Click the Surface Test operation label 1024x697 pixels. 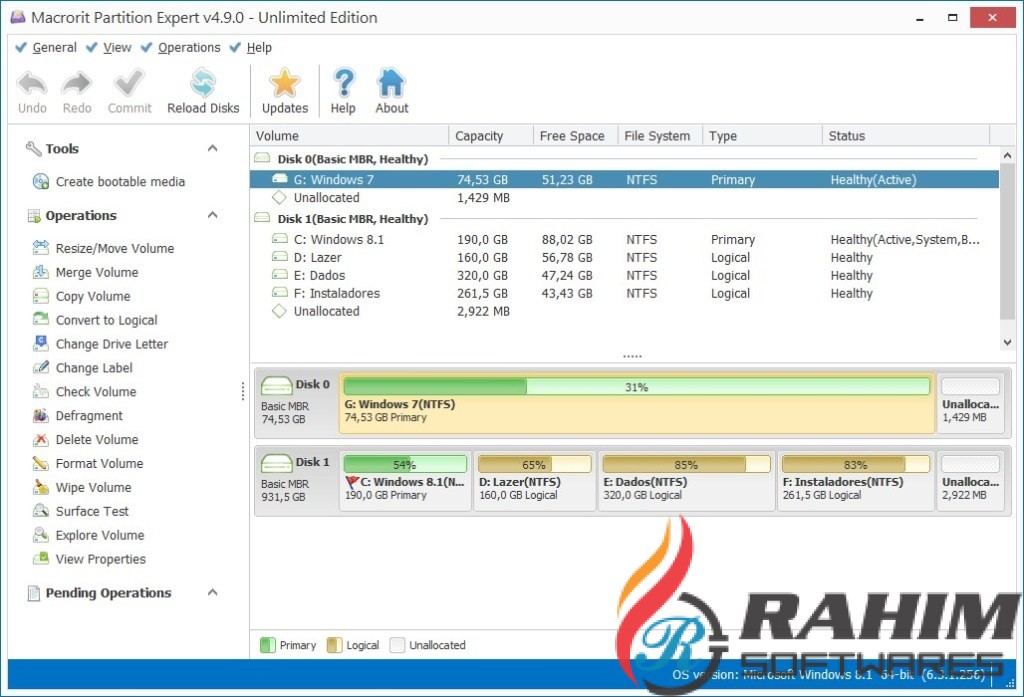[92, 511]
